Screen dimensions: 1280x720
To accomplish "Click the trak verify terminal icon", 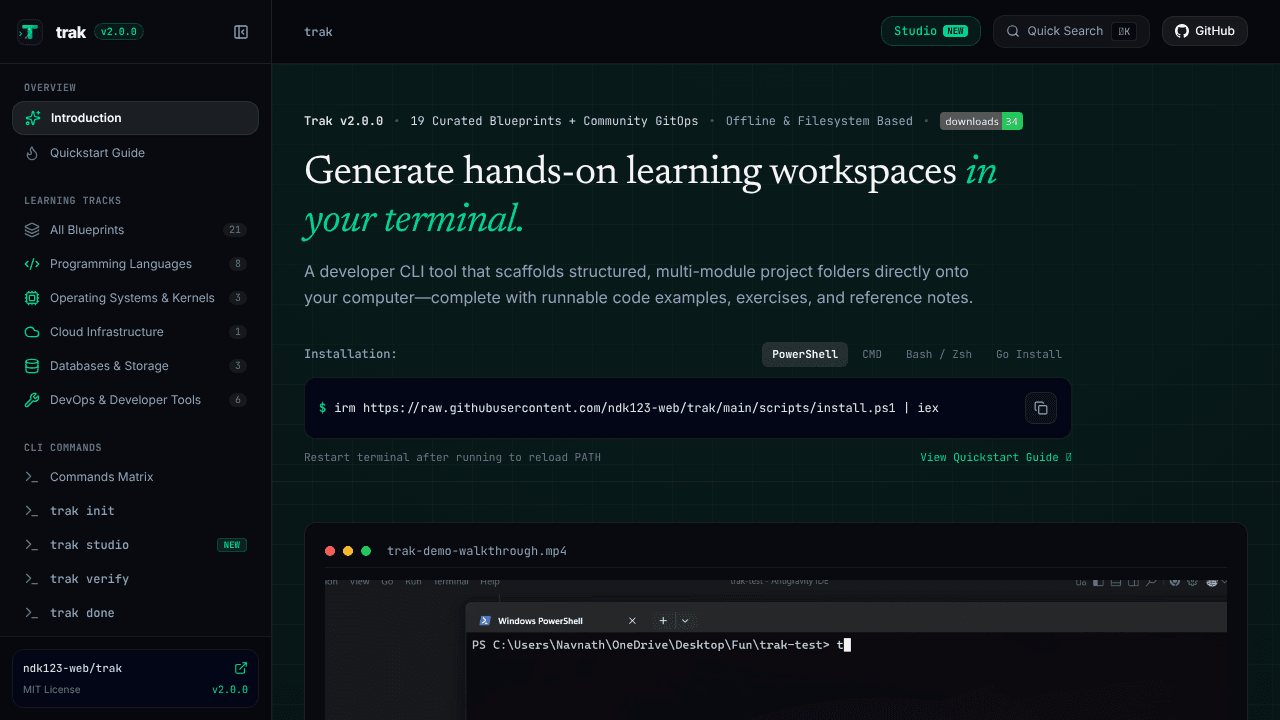I will (x=32, y=579).
